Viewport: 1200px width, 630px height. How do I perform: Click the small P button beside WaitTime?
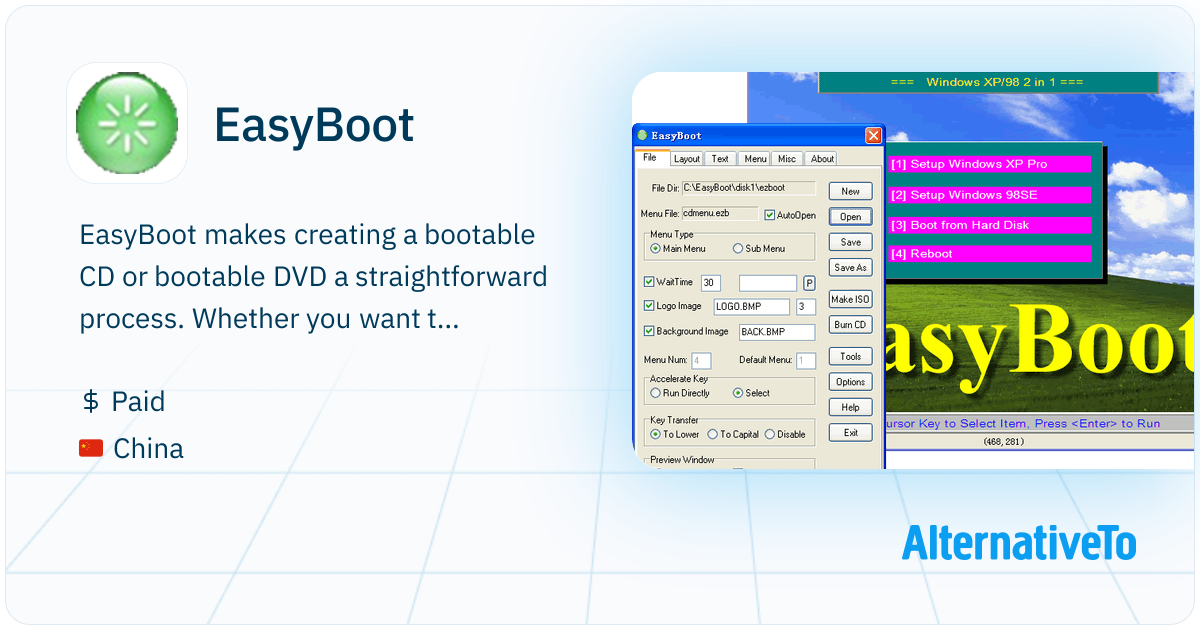tap(809, 283)
